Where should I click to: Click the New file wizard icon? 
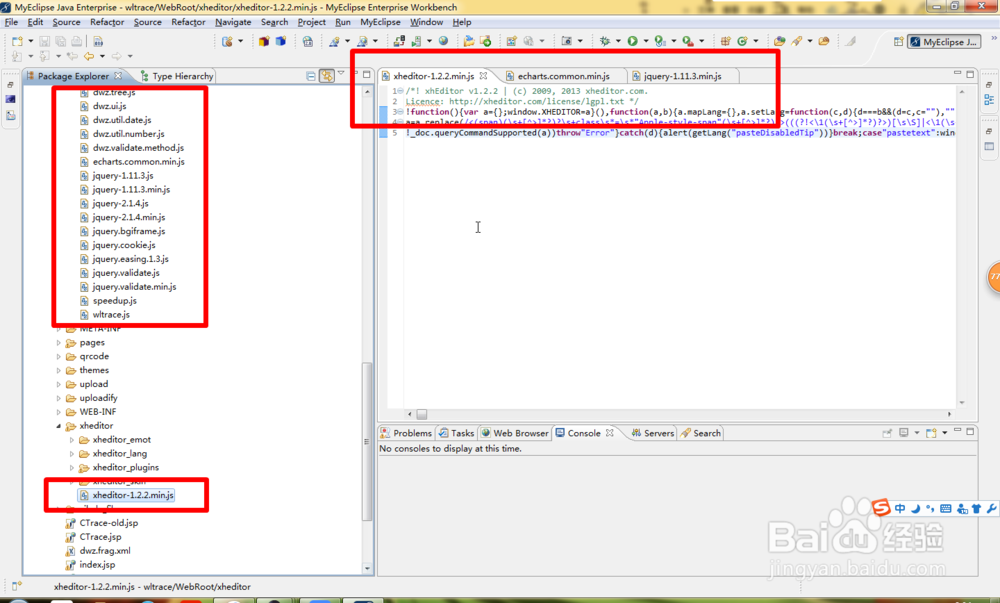(x=17, y=41)
